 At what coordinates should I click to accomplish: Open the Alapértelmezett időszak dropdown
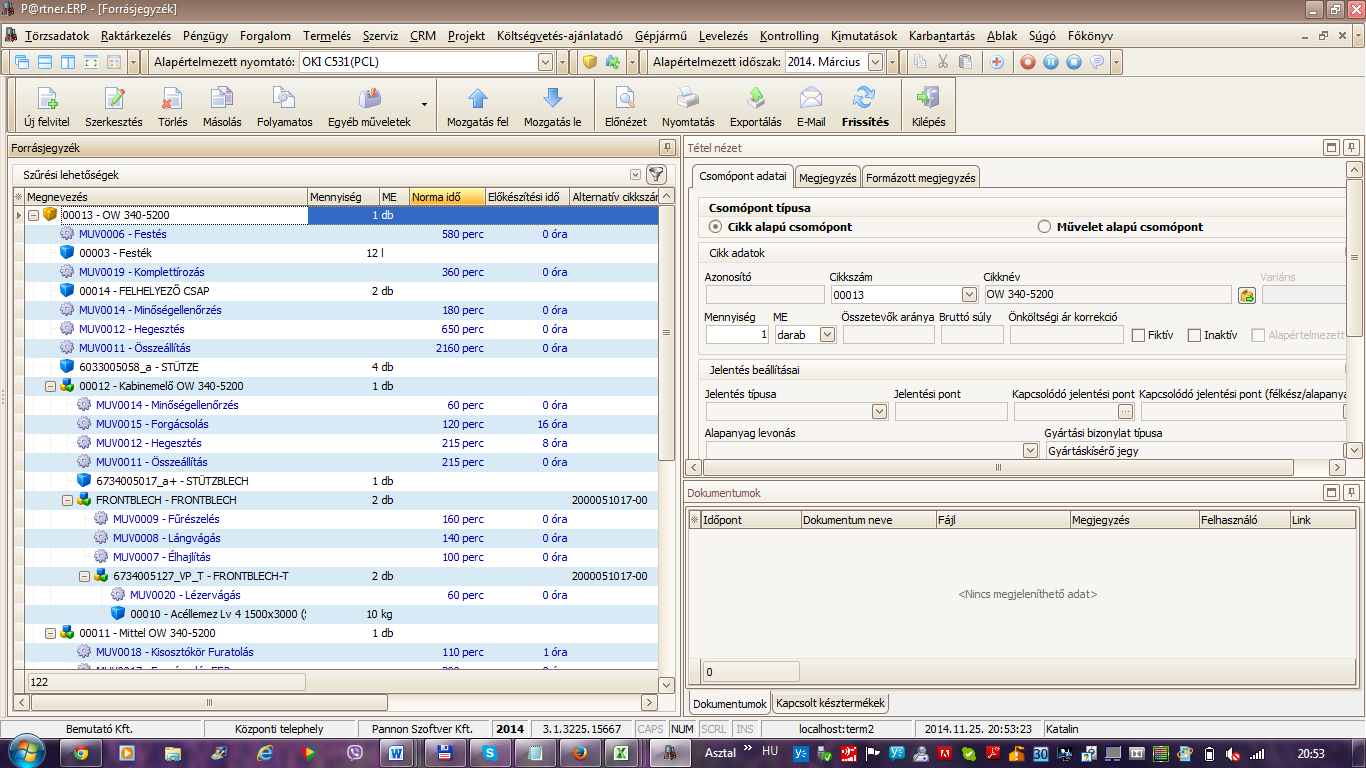(x=876, y=62)
